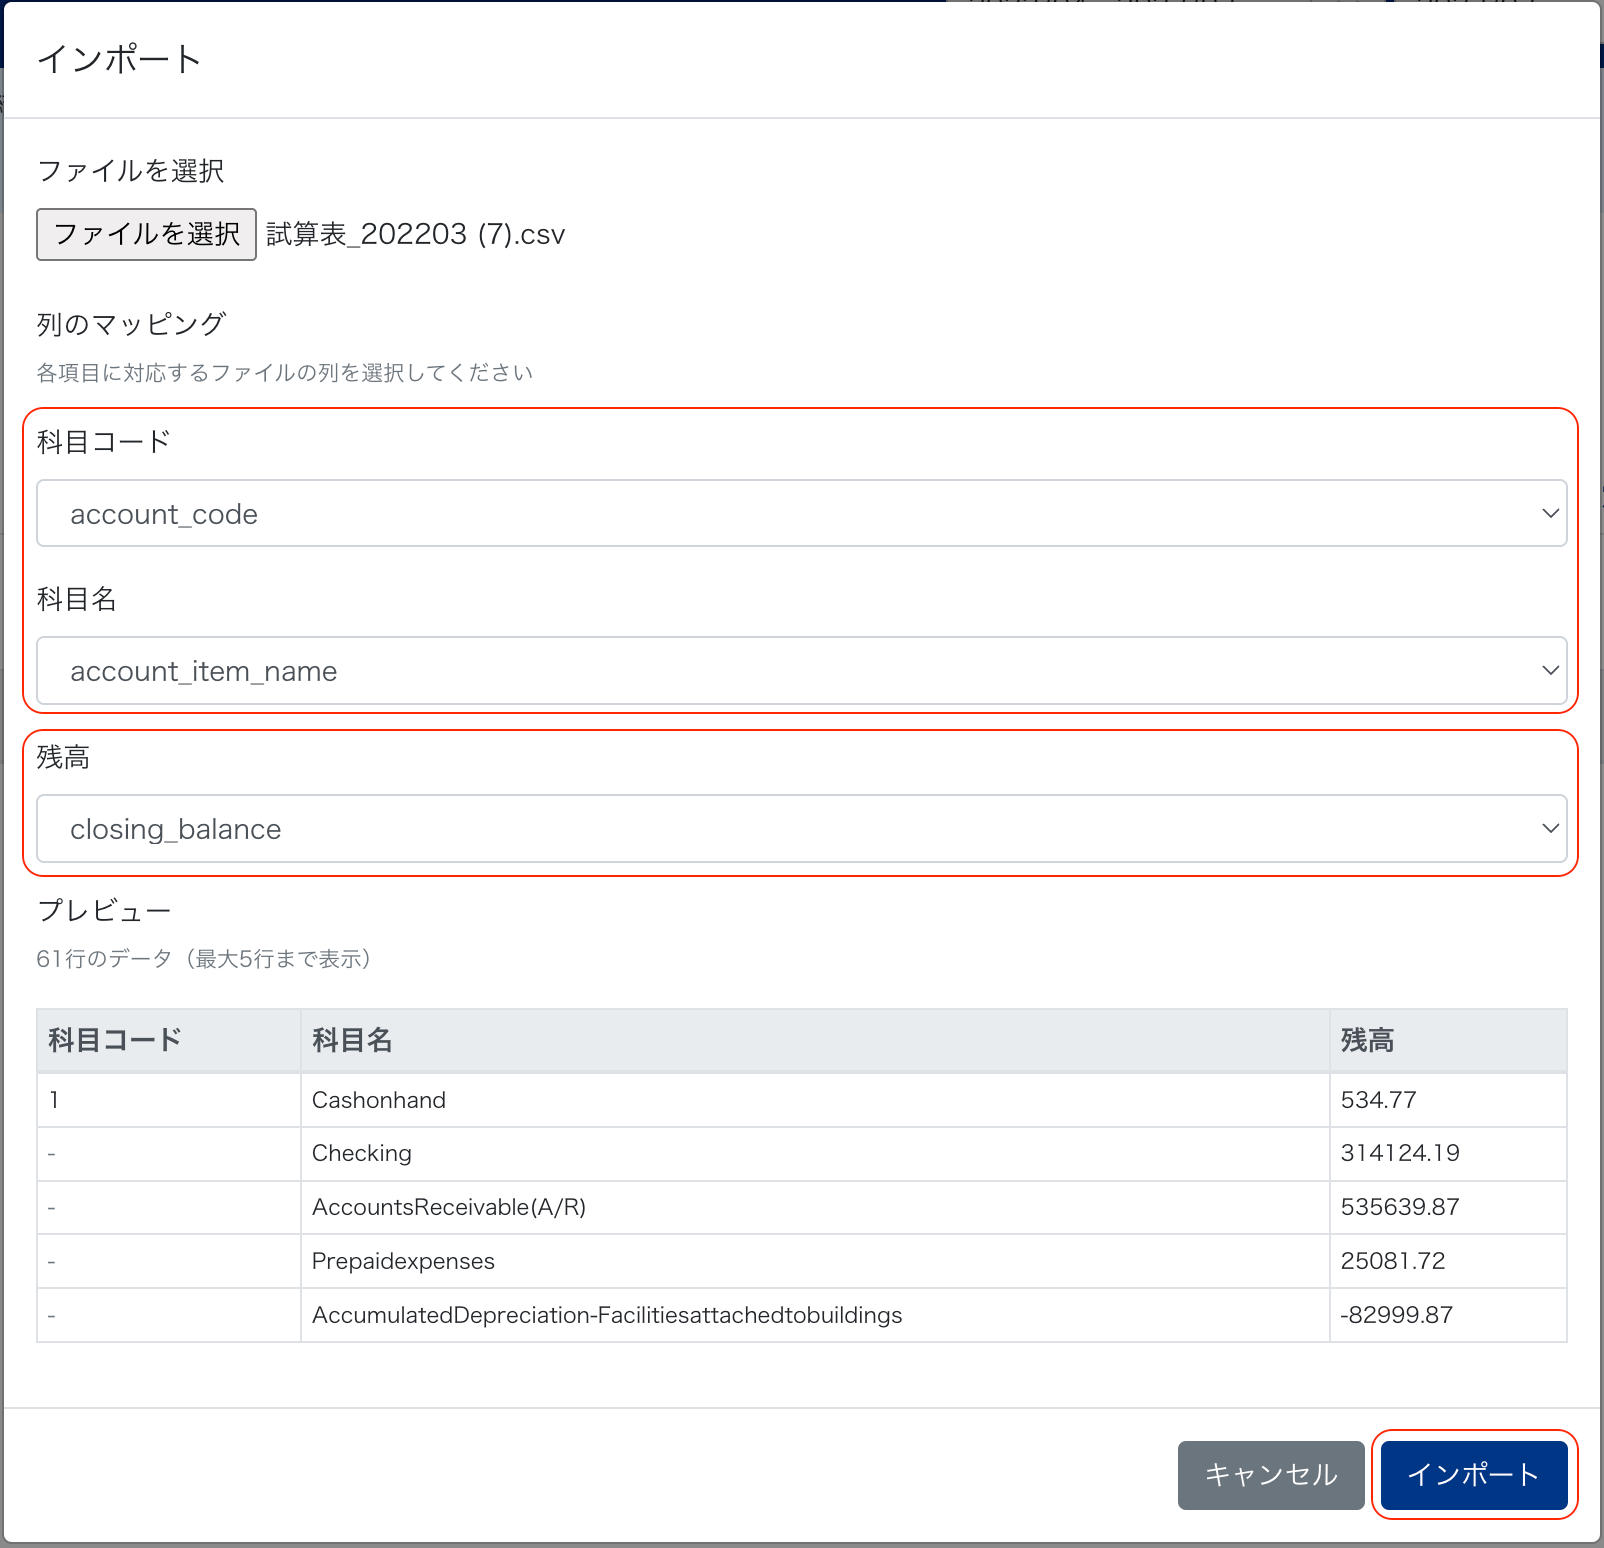
Task: Select the Checking row name cell
Action: [x=362, y=1153]
